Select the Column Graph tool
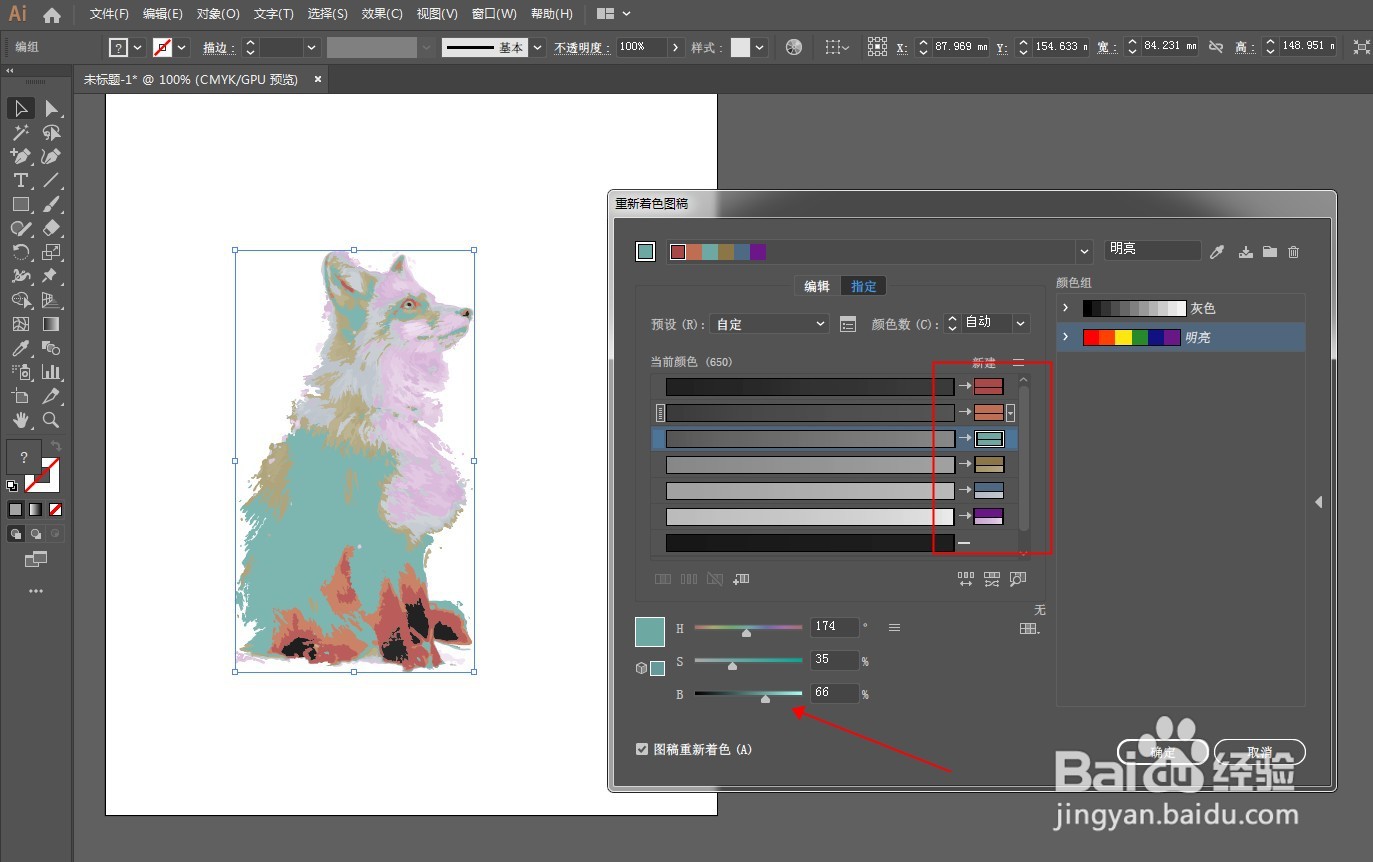Screen dimensions: 1373x862 tap(51, 372)
